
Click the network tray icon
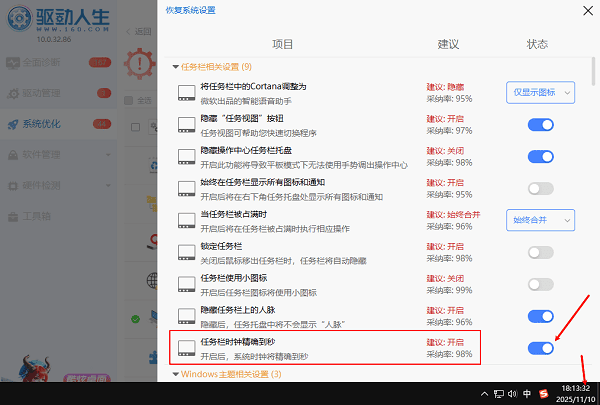(498, 394)
